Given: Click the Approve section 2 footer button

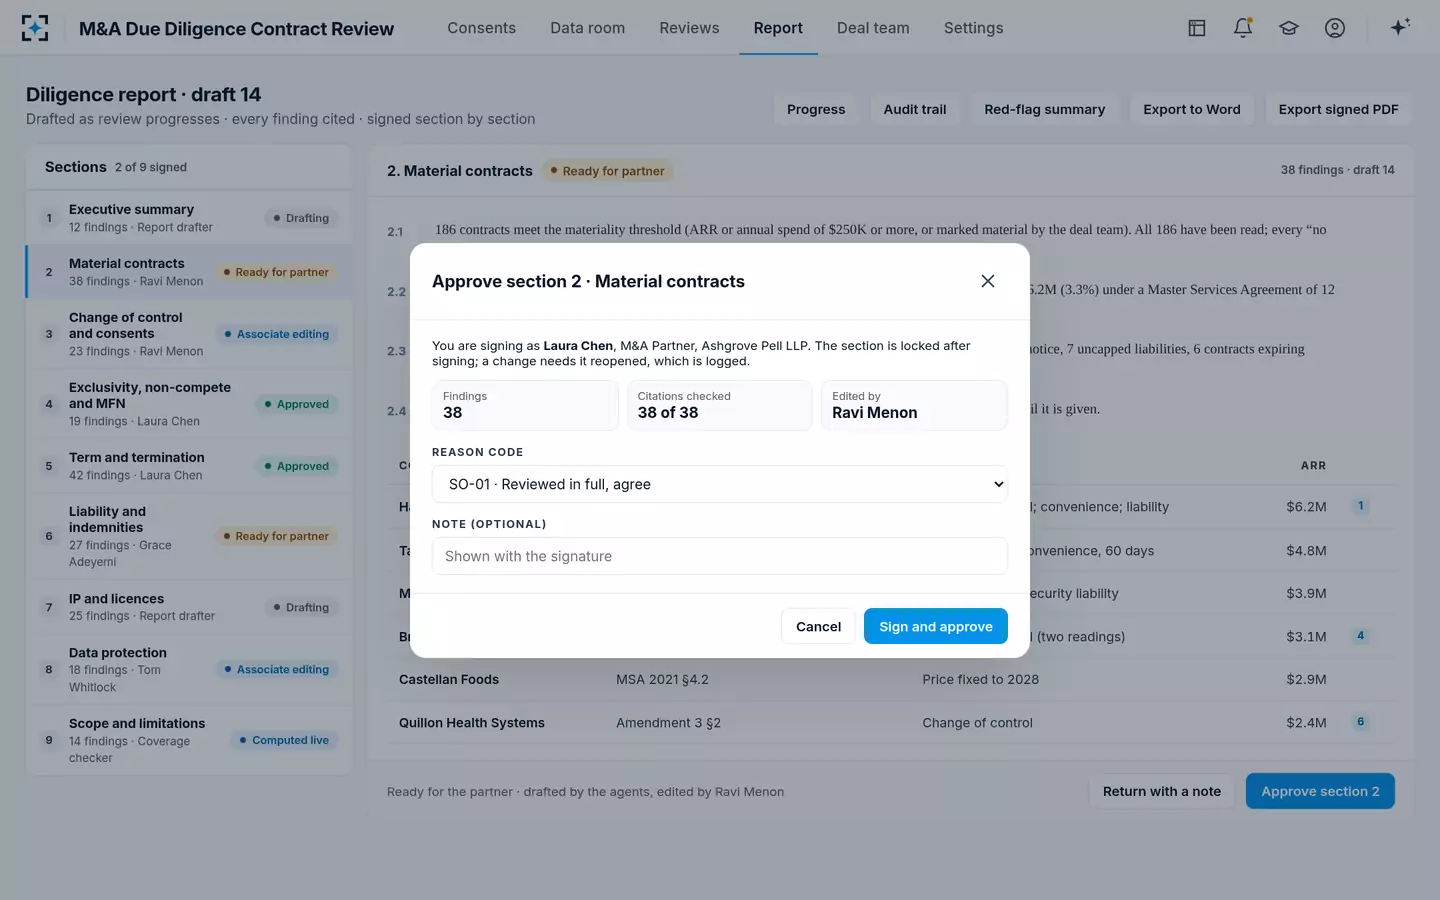Looking at the screenshot, I should tap(1320, 791).
